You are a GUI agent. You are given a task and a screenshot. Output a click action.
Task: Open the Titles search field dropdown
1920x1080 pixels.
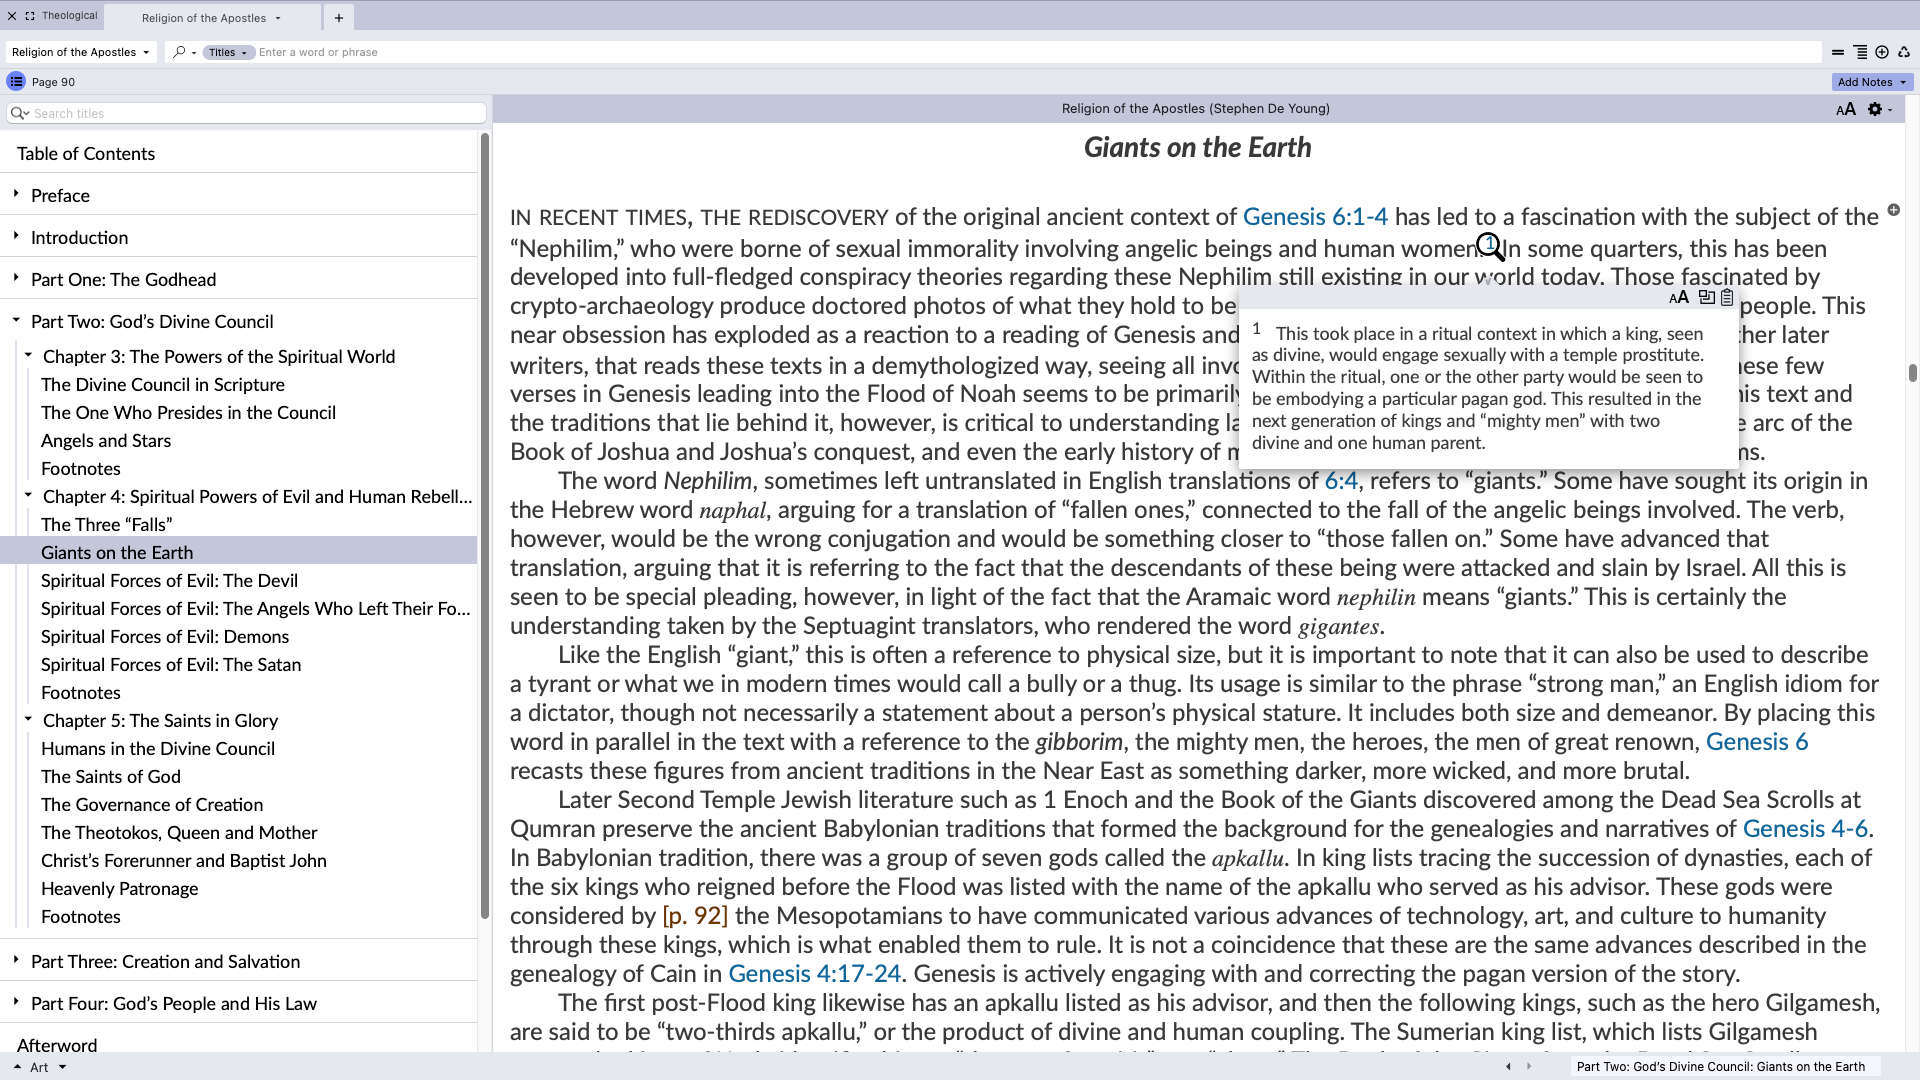click(228, 52)
